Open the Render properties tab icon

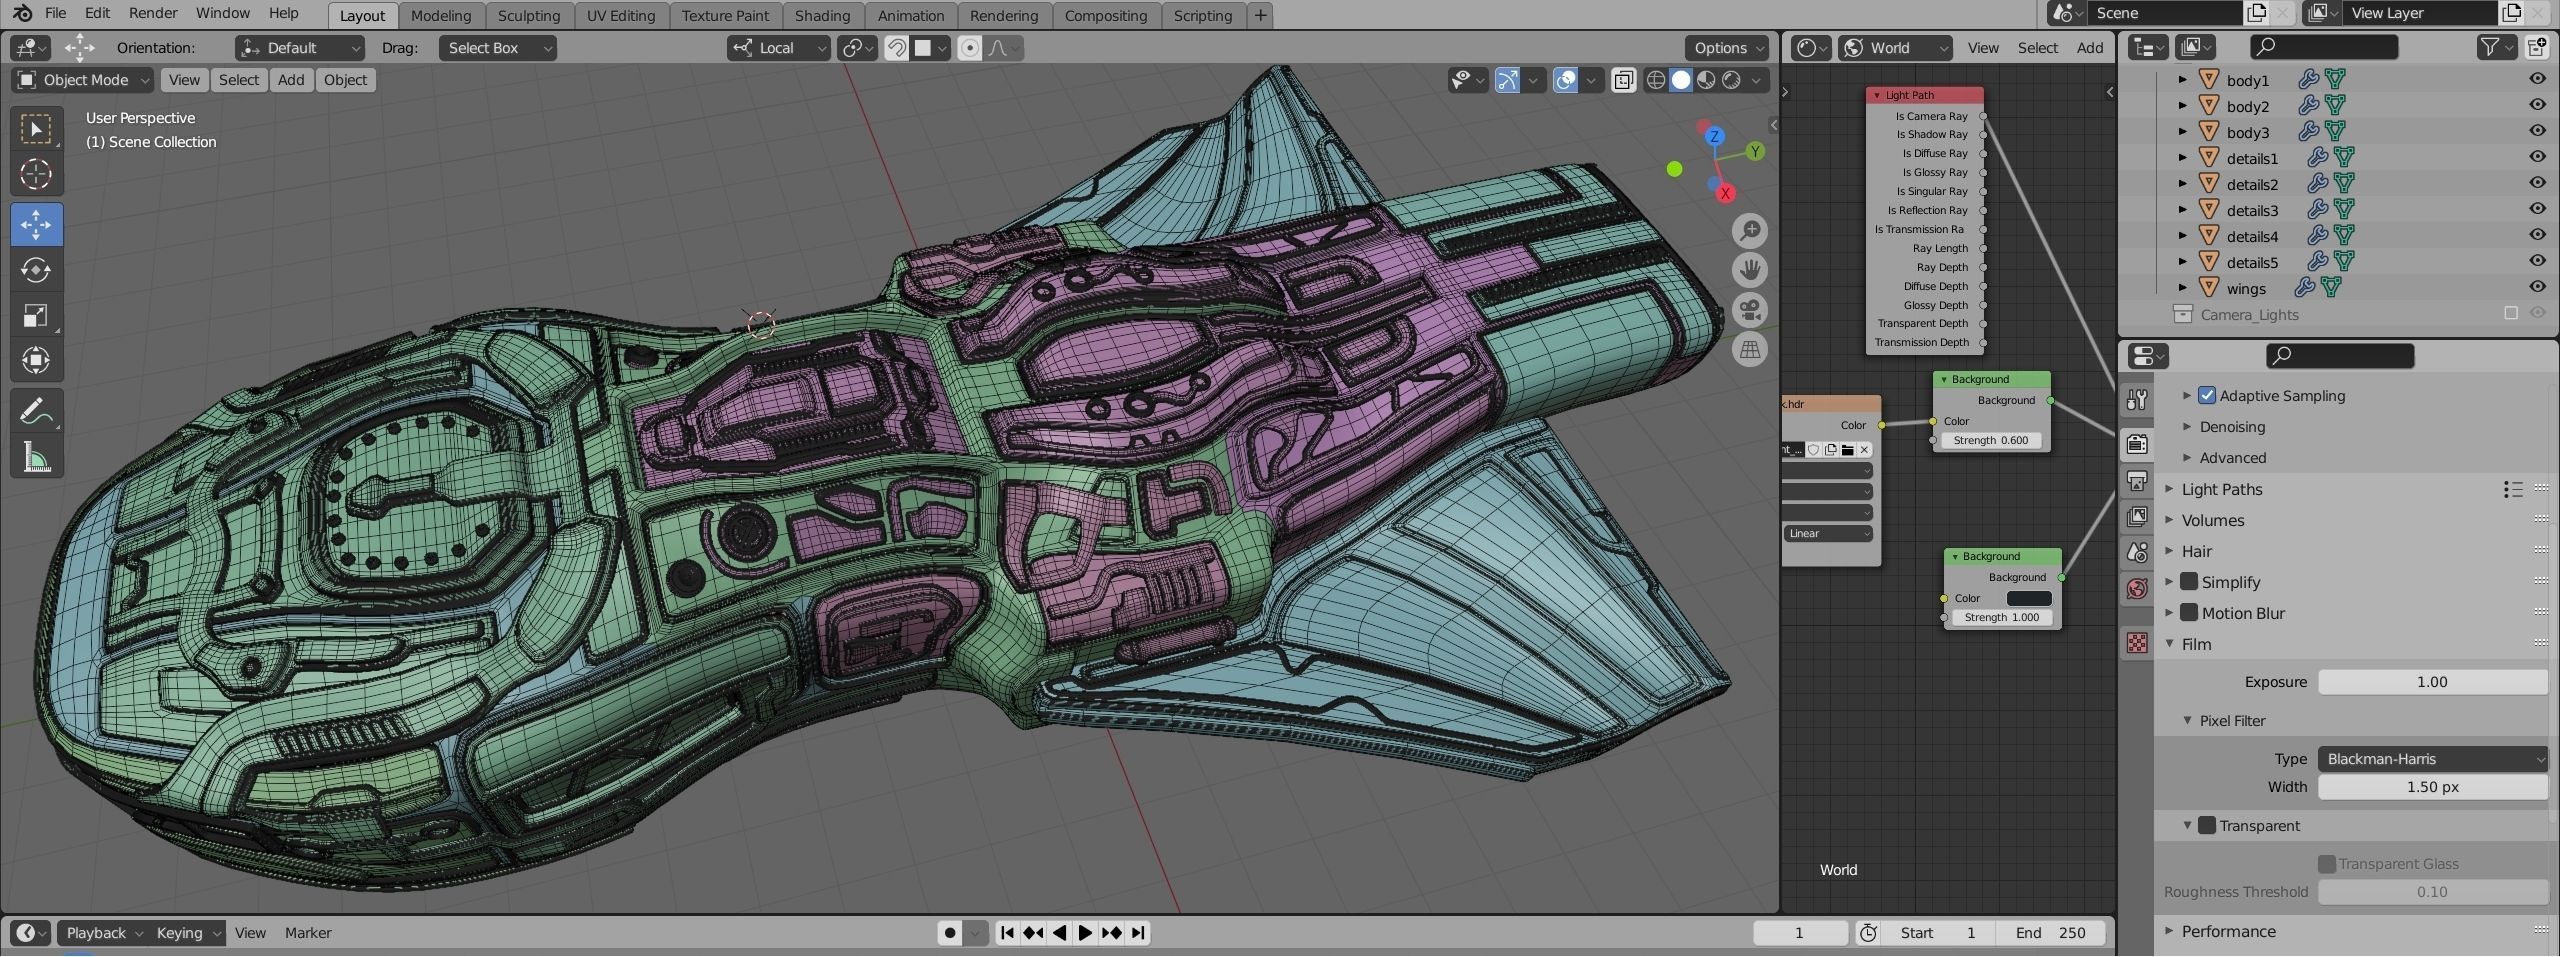point(2137,443)
